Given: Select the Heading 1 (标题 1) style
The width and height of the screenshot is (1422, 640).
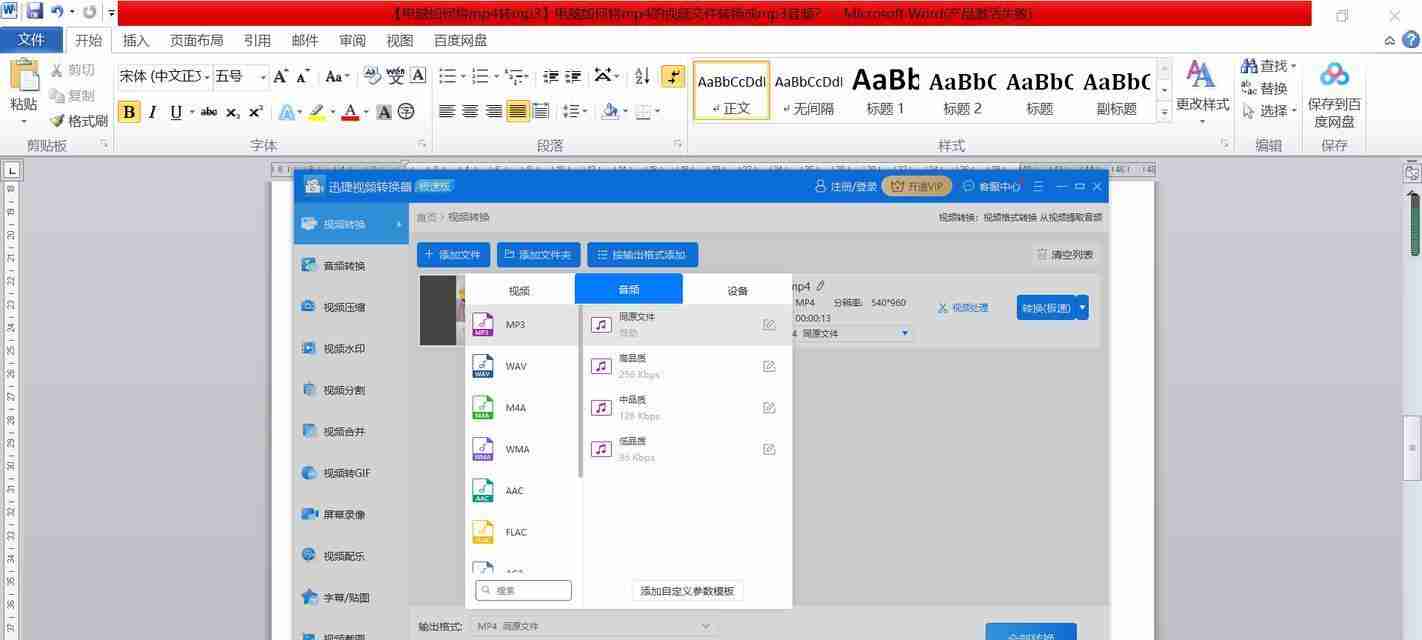Looking at the screenshot, I should 885,90.
